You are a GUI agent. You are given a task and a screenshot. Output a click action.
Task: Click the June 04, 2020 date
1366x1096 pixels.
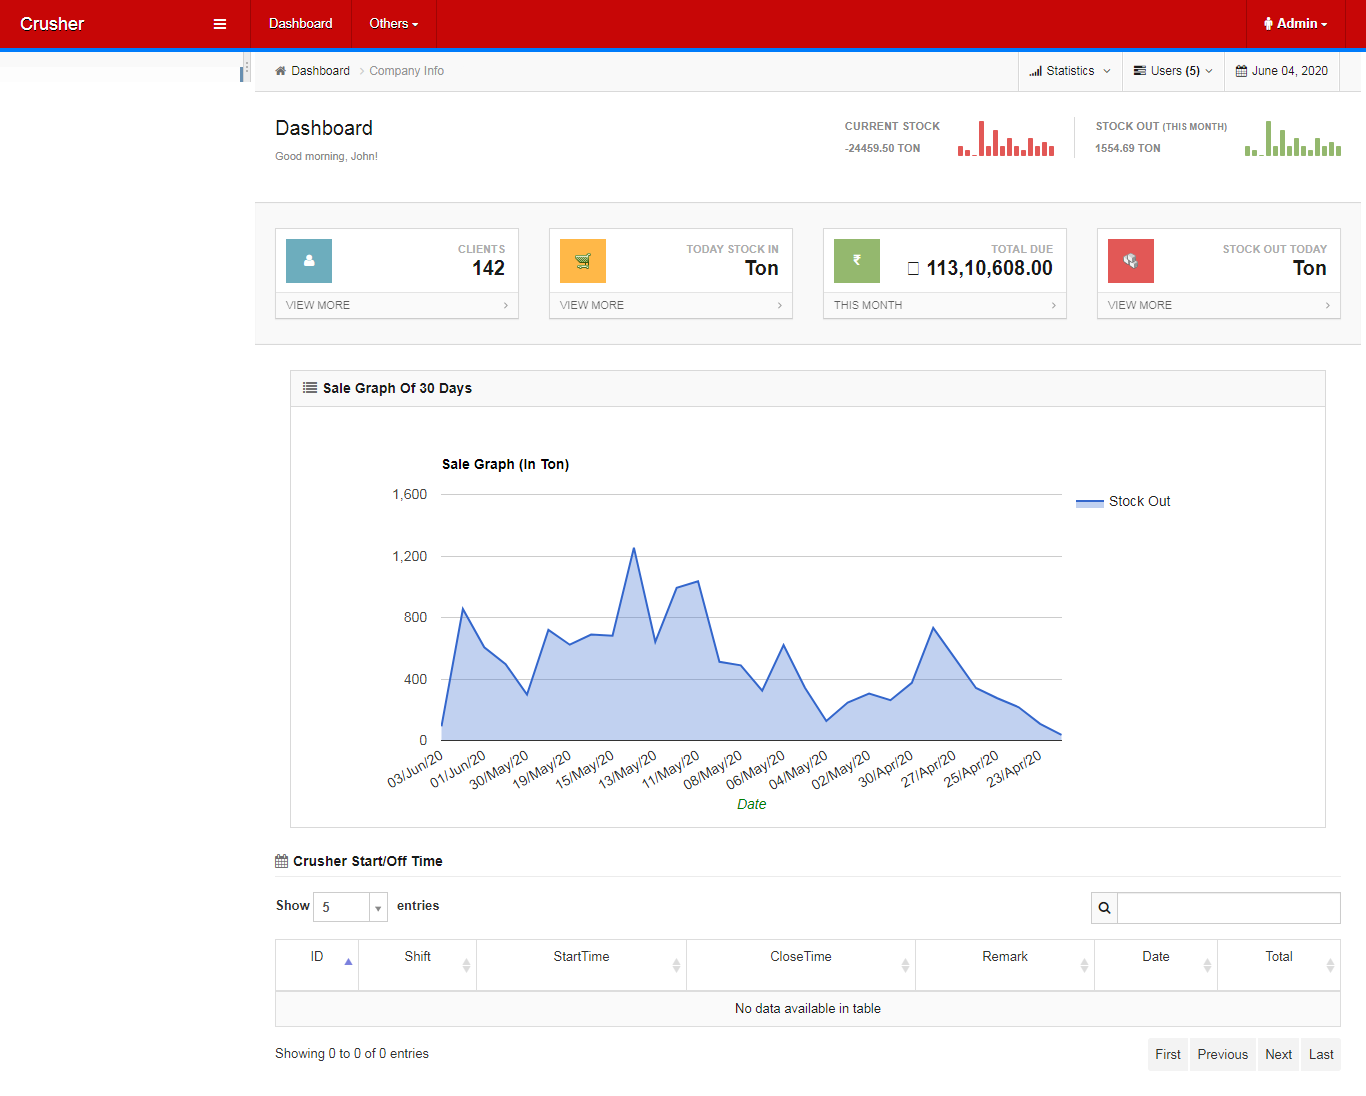click(x=1290, y=71)
